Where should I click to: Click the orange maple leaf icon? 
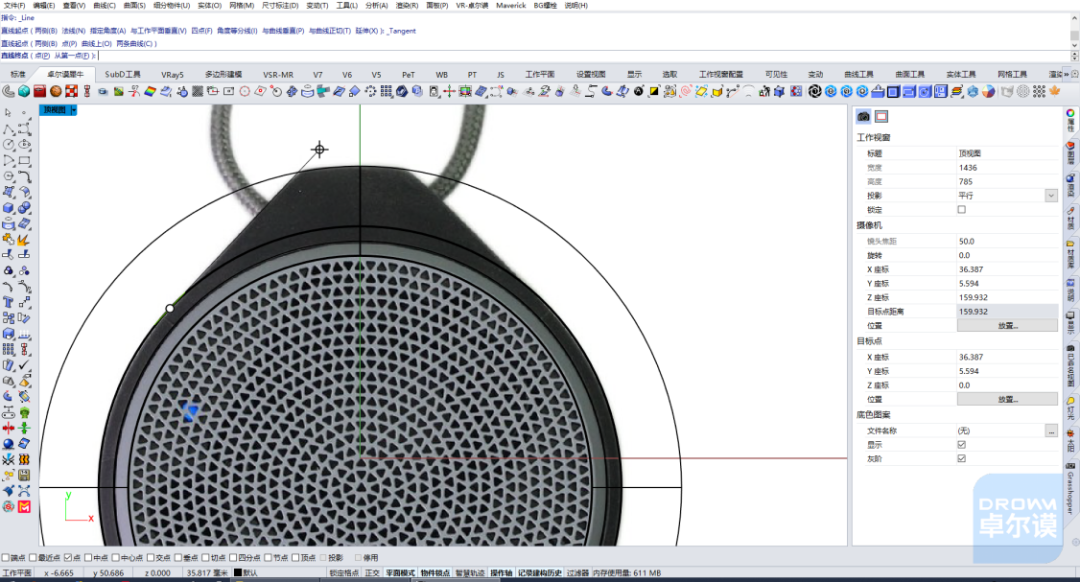(x=1055, y=91)
